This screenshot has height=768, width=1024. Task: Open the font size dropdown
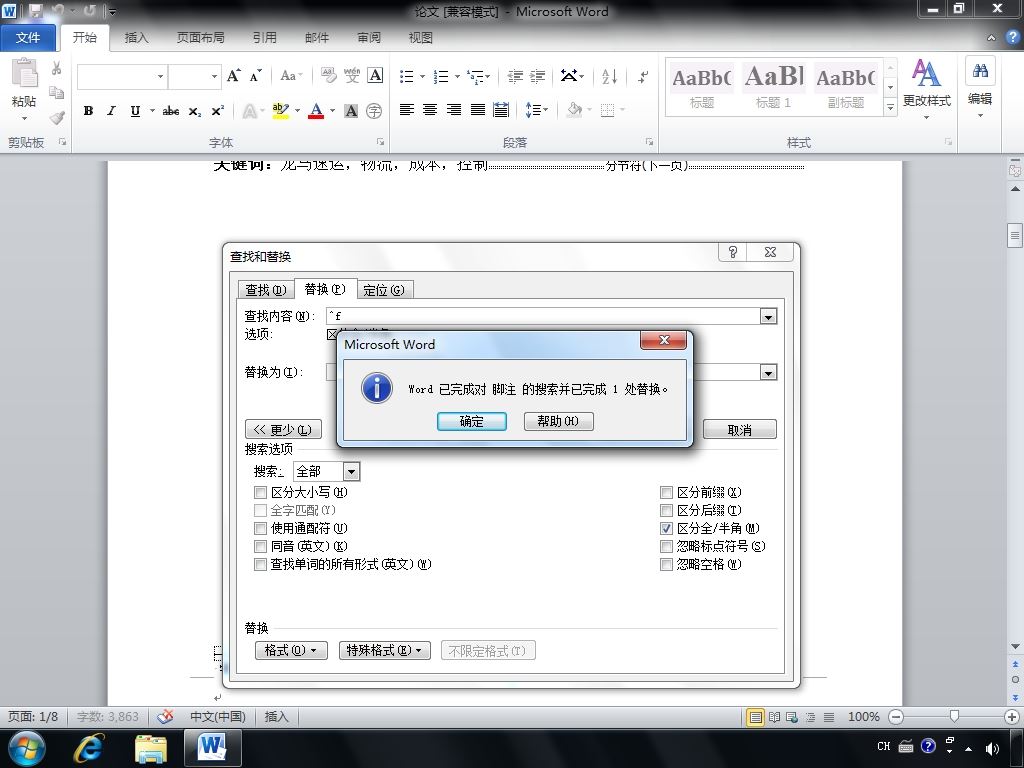click(x=214, y=76)
